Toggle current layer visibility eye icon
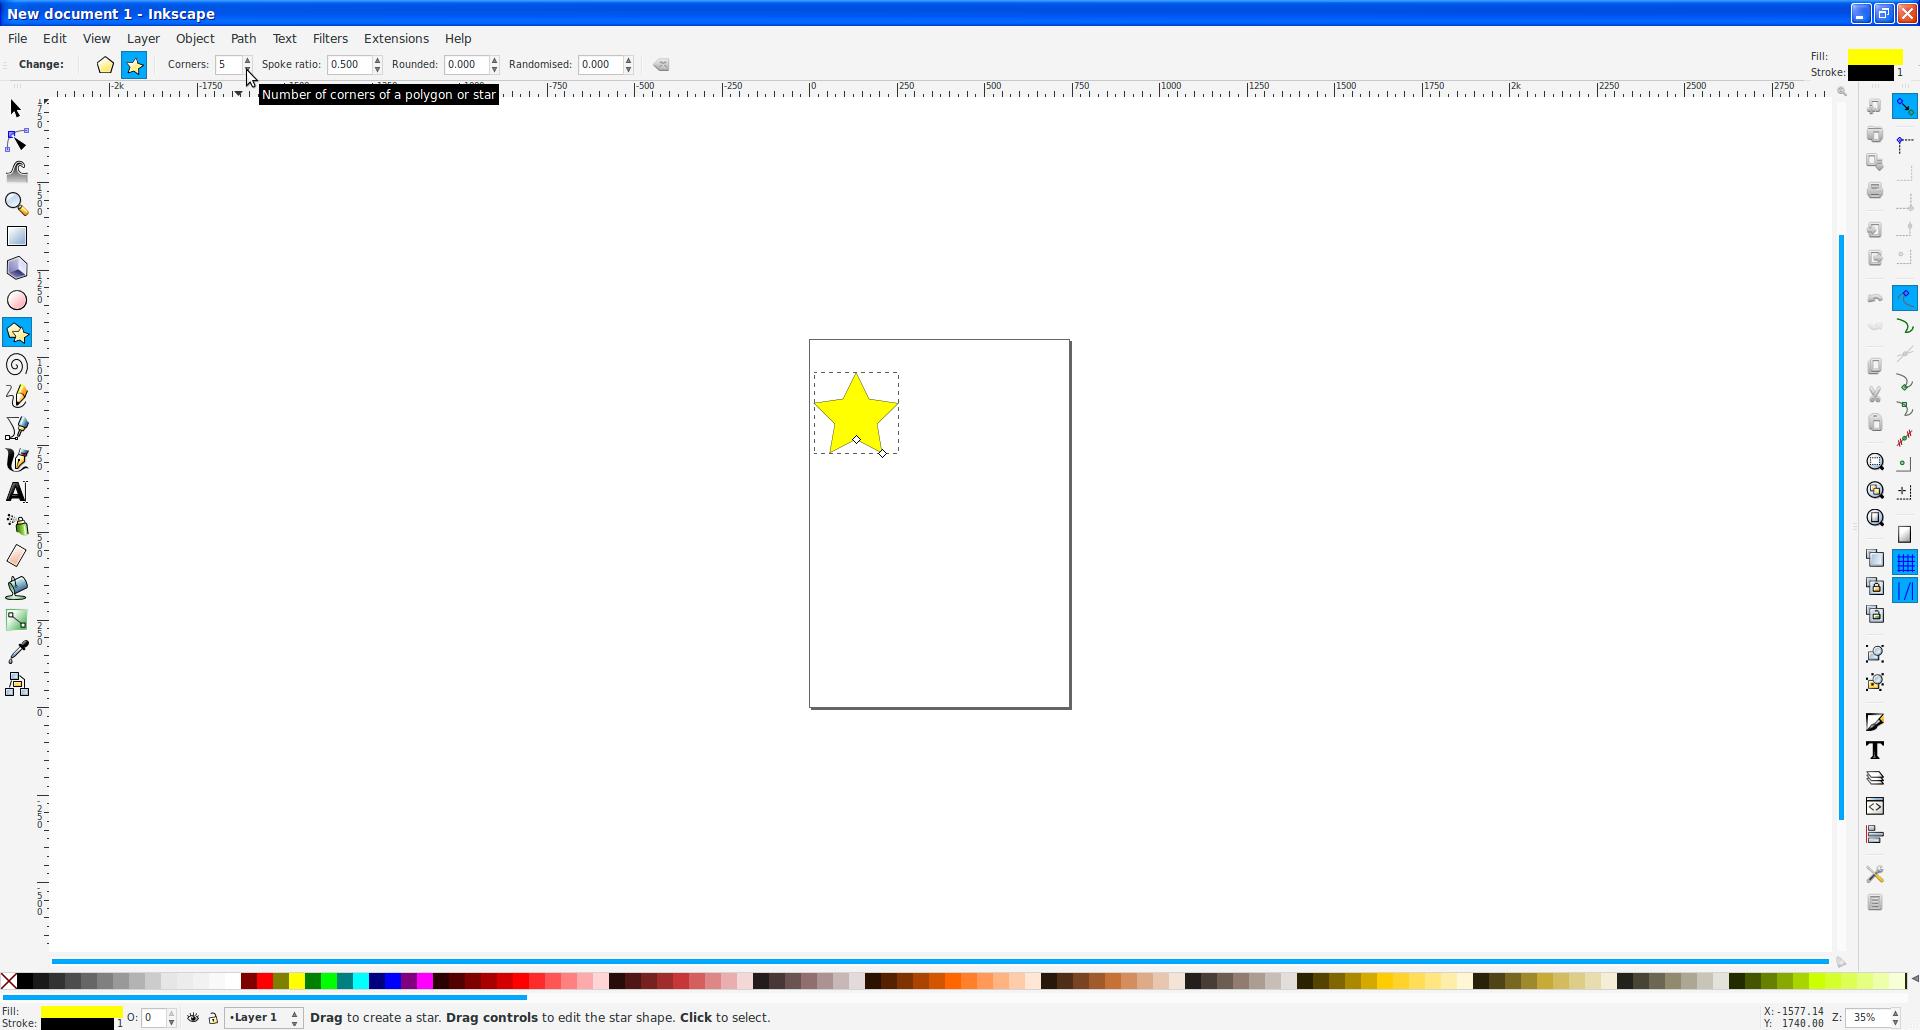Viewport: 1920px width, 1030px height. click(x=193, y=1018)
